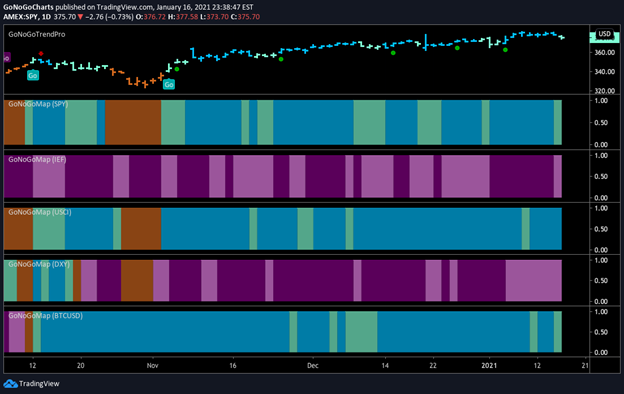624x394 pixels.
Task: Click the 2021 label on date axis
Action: coord(489,365)
